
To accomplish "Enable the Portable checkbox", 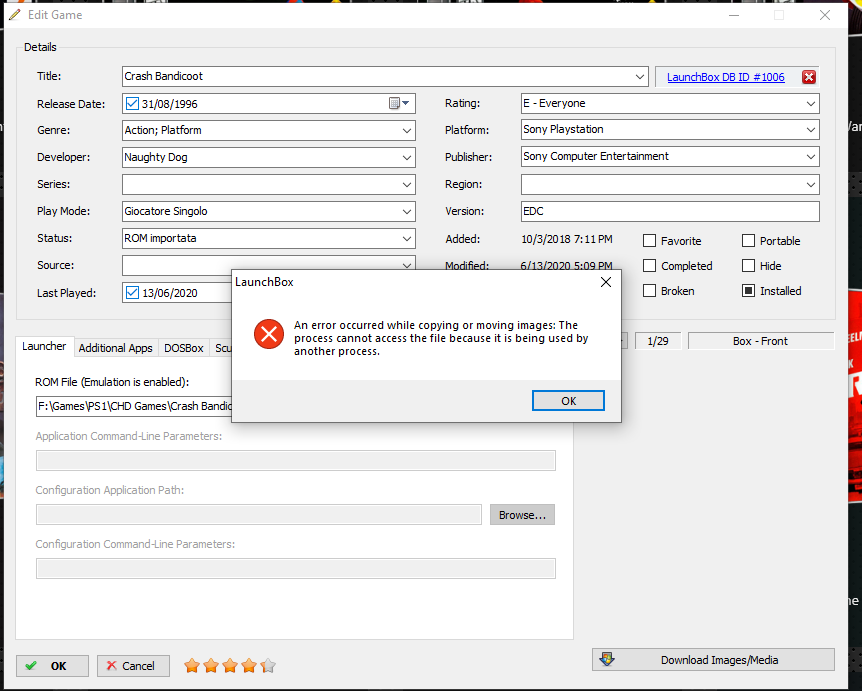I will [x=748, y=241].
